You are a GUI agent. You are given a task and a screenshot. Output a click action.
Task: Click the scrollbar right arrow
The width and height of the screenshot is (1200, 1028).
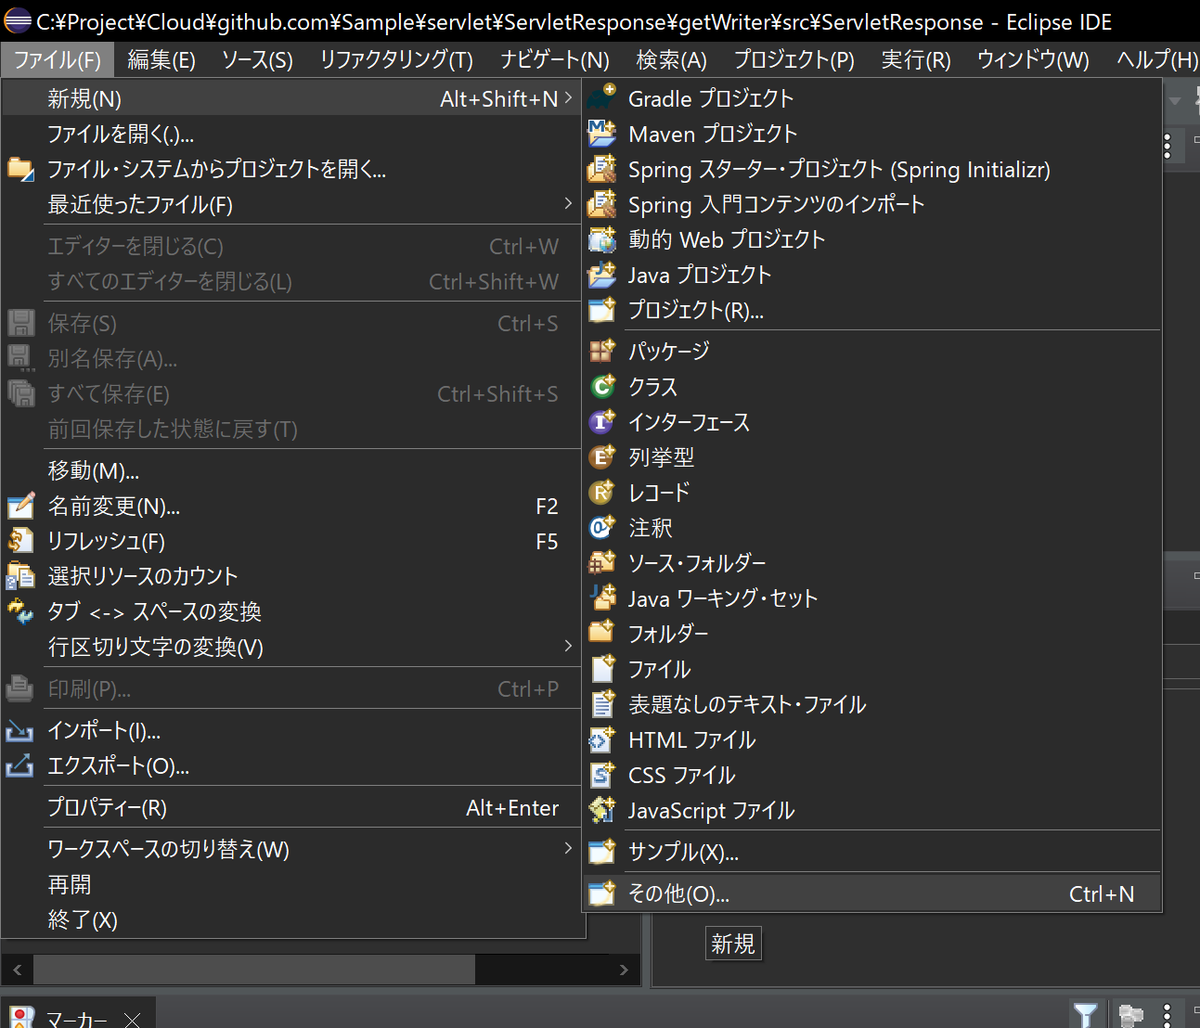(x=623, y=969)
